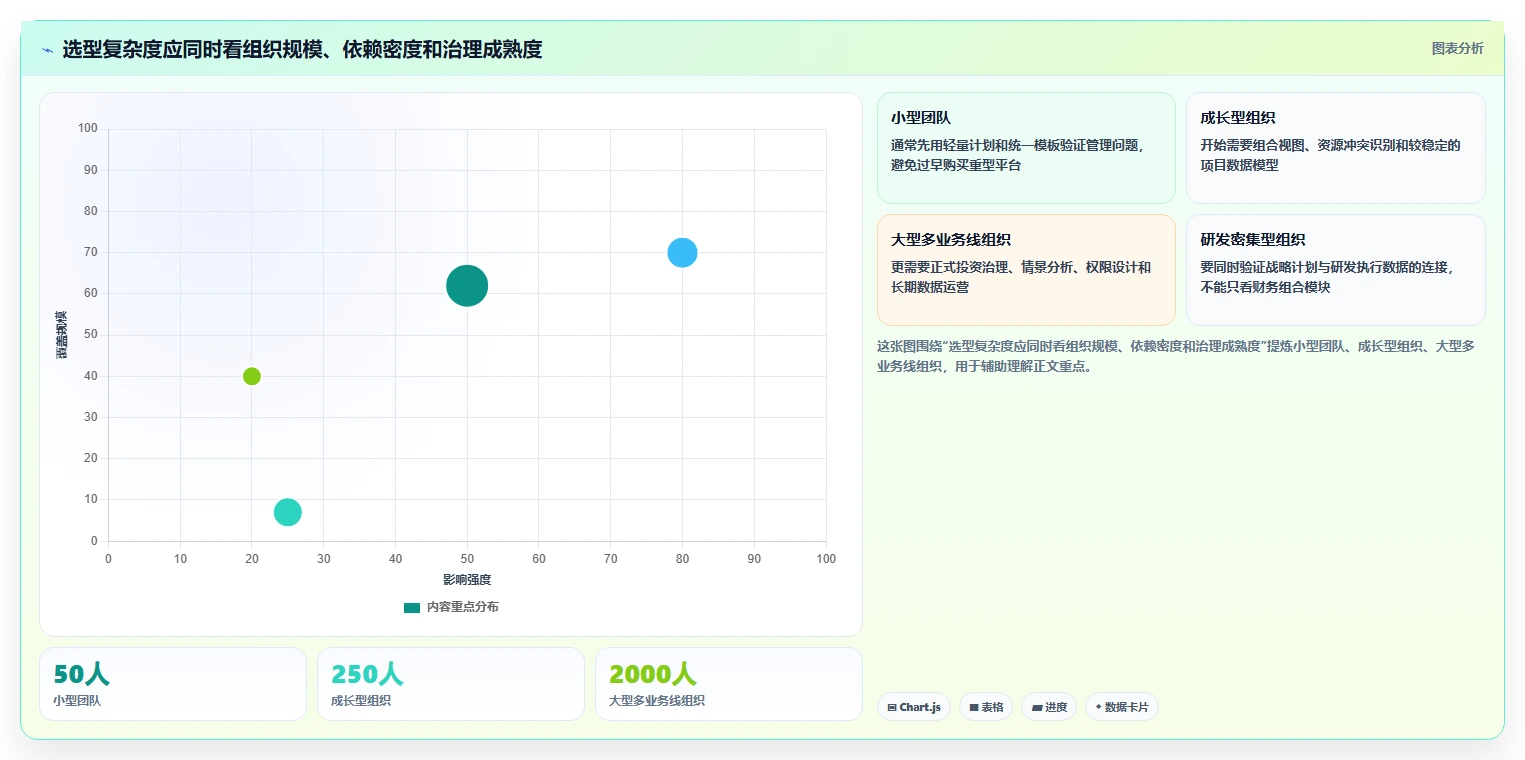Click the 数据卡片 tag chip
Screen dimensions: 1525x760
pos(1122,707)
